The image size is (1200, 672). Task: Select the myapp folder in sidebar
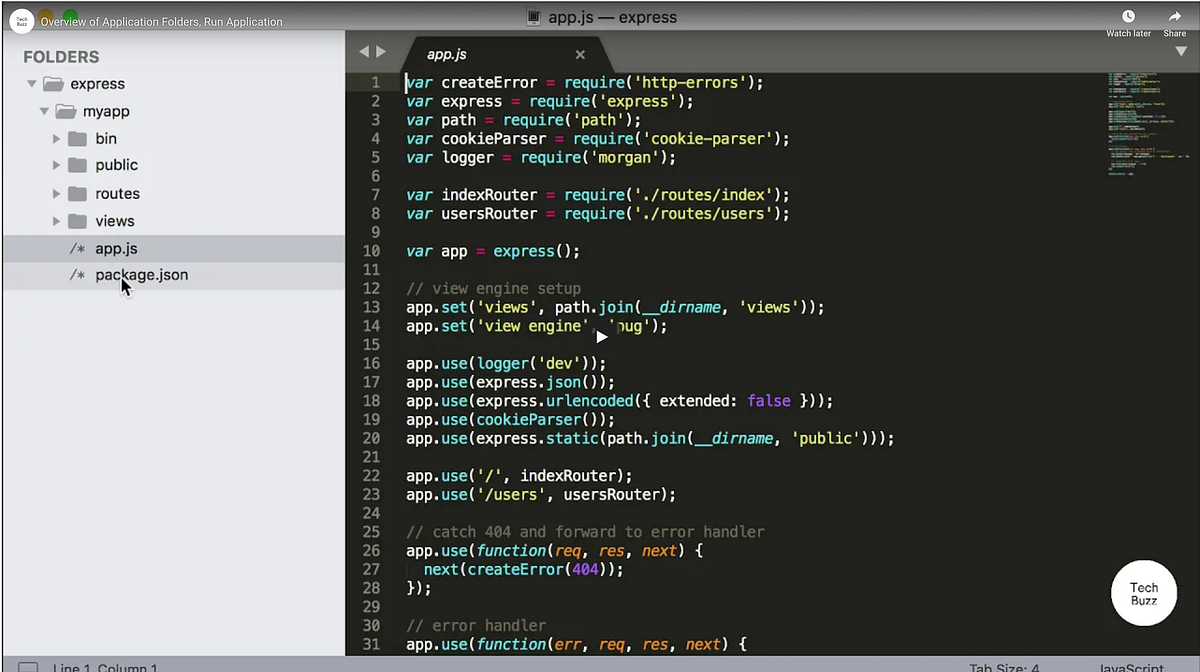click(x=106, y=111)
